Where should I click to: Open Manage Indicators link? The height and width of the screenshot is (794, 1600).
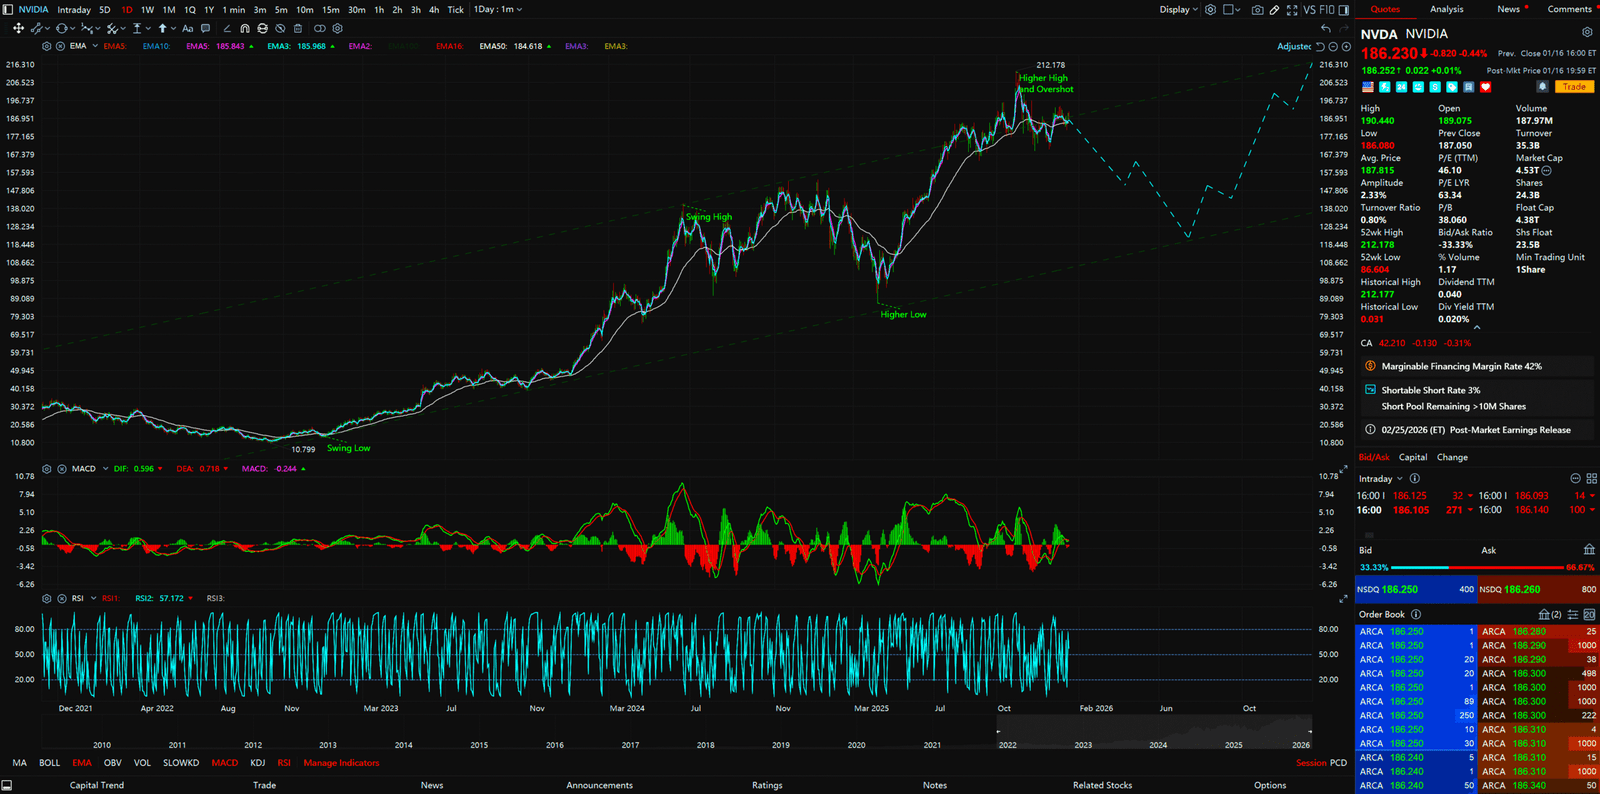click(341, 763)
